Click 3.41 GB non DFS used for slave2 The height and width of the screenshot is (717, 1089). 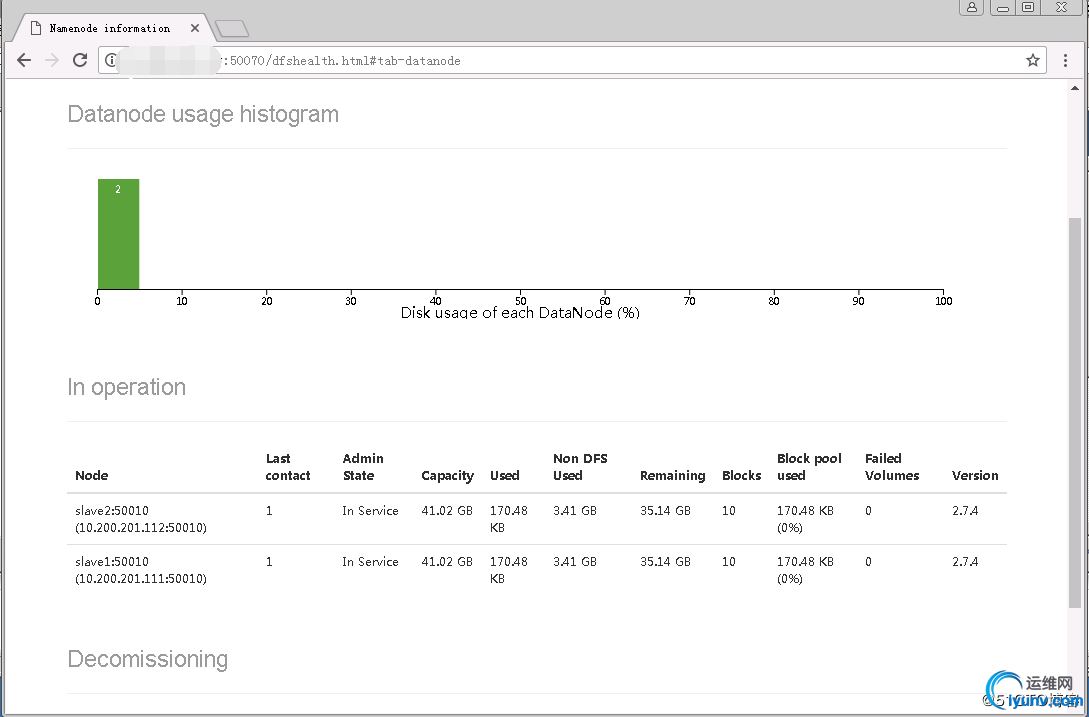click(574, 511)
